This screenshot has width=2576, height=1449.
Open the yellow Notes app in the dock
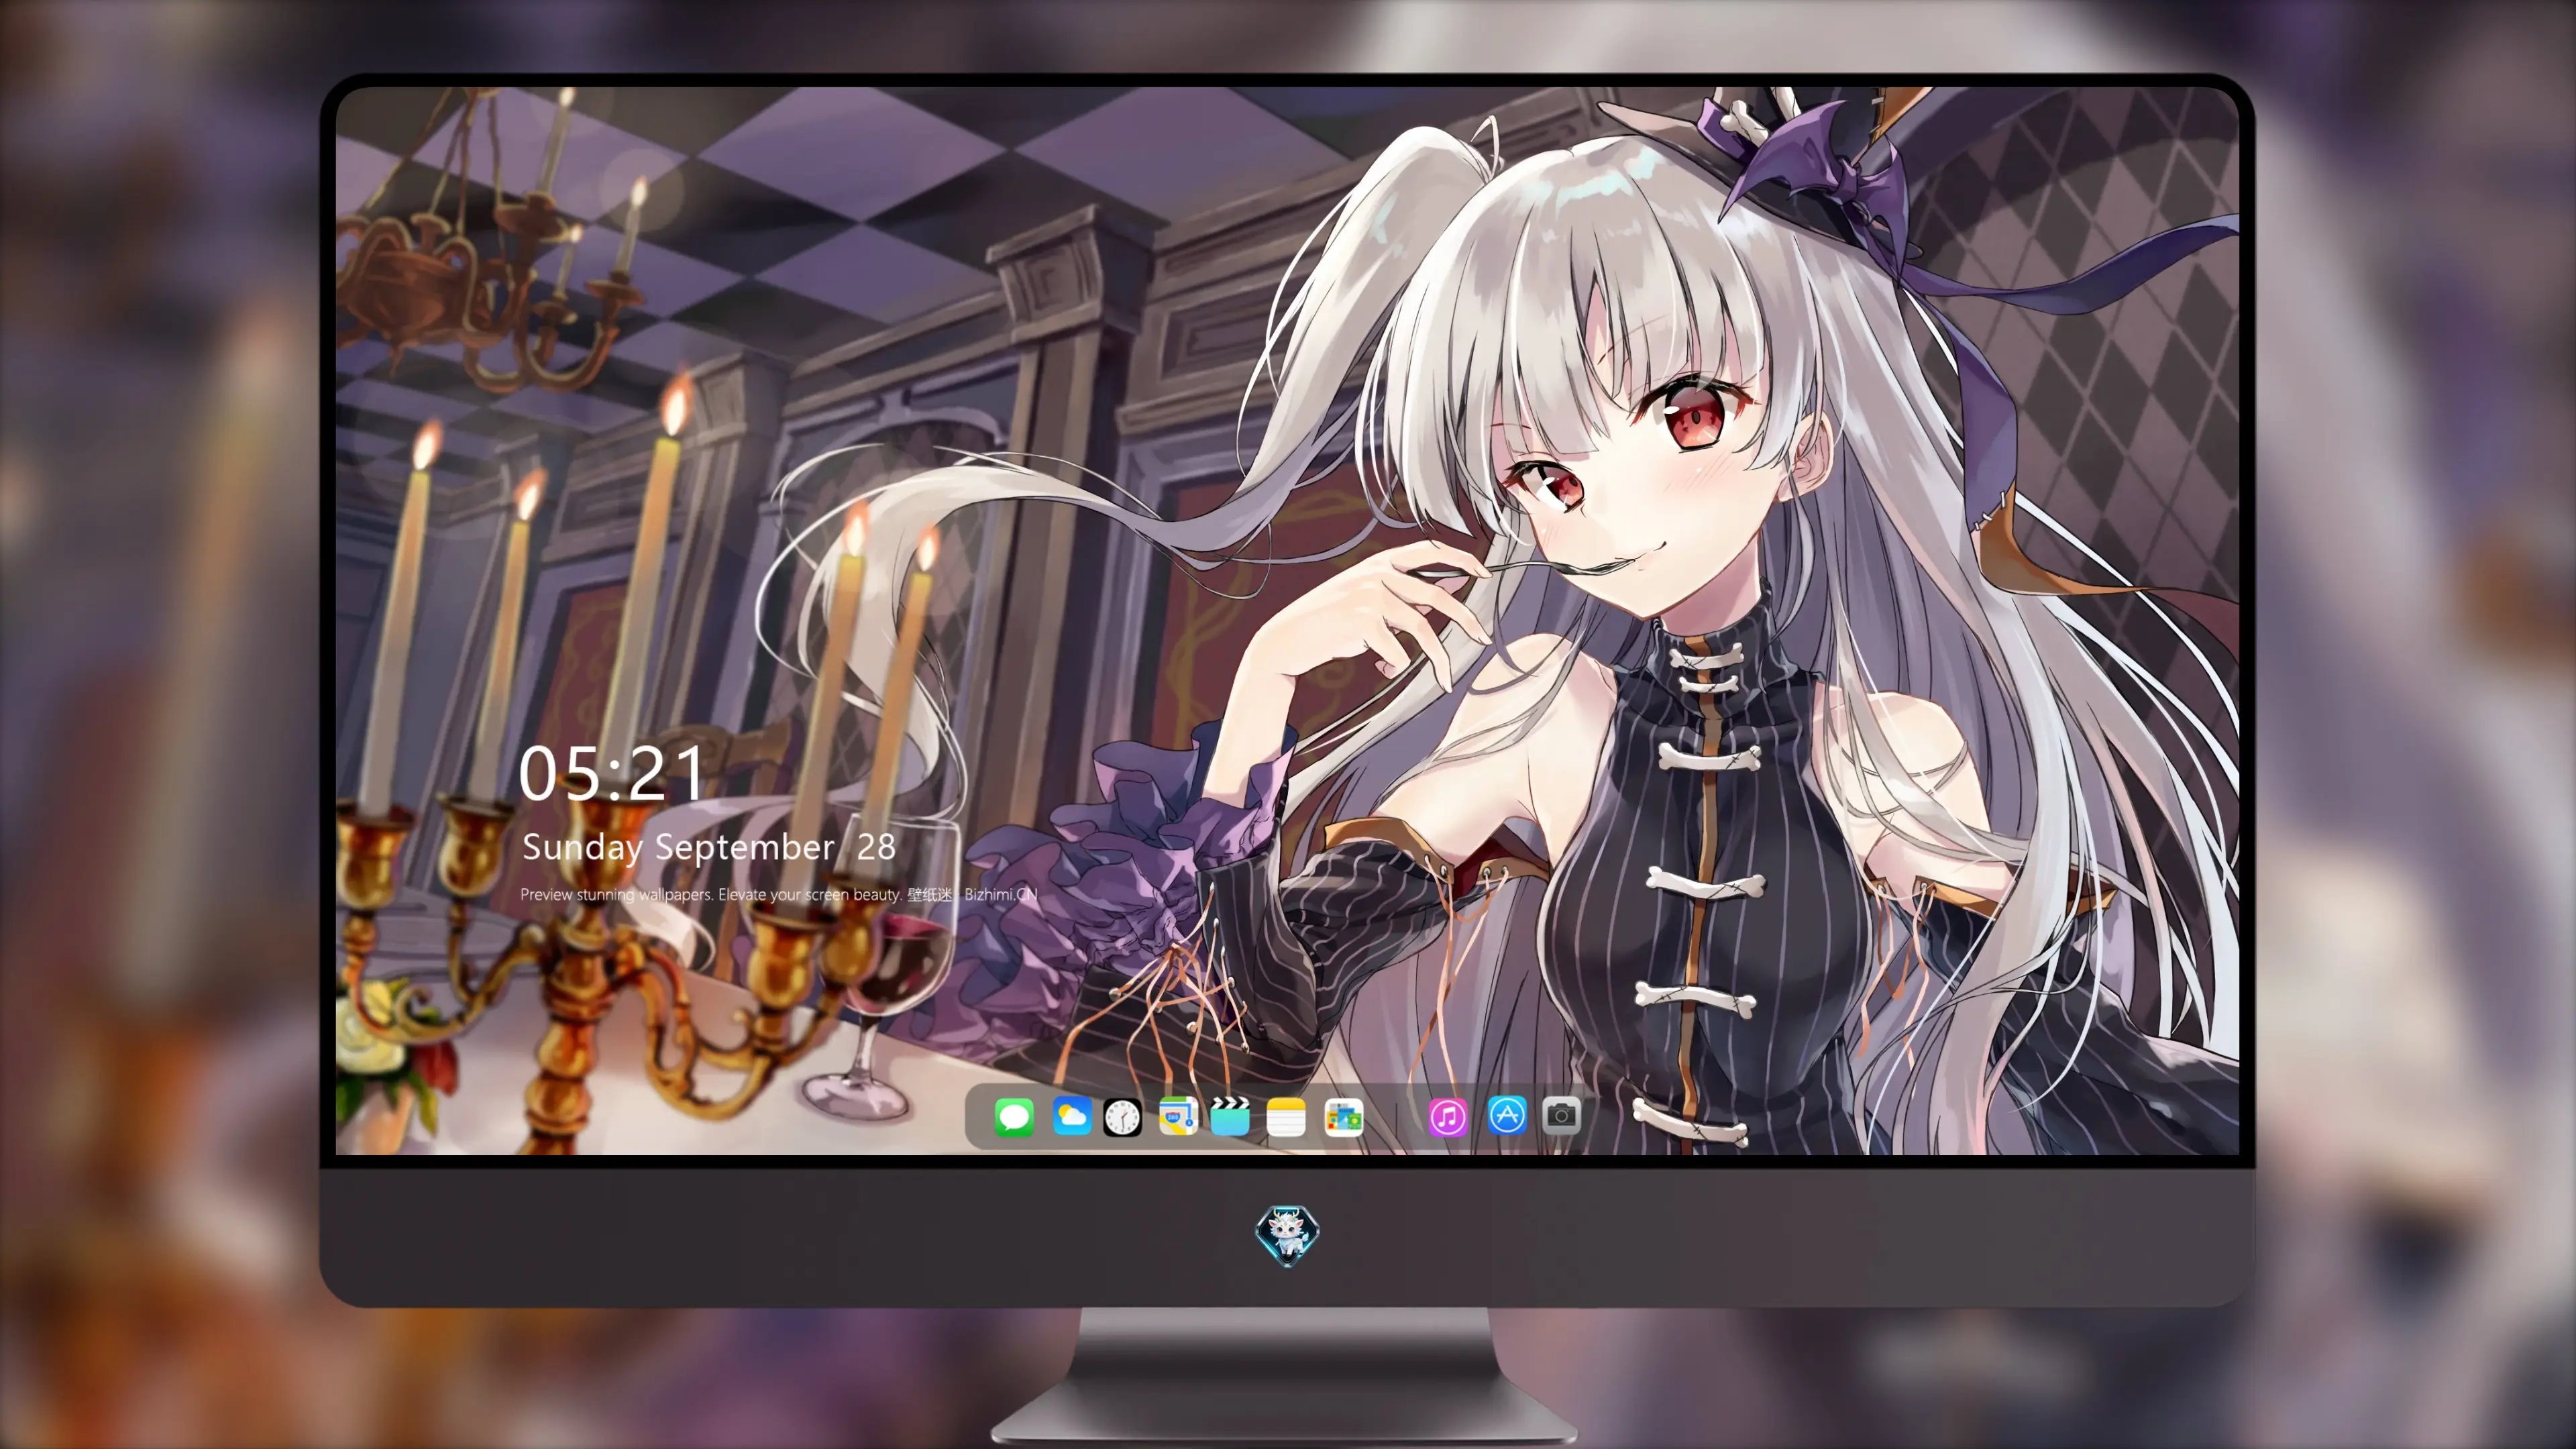[1286, 1117]
